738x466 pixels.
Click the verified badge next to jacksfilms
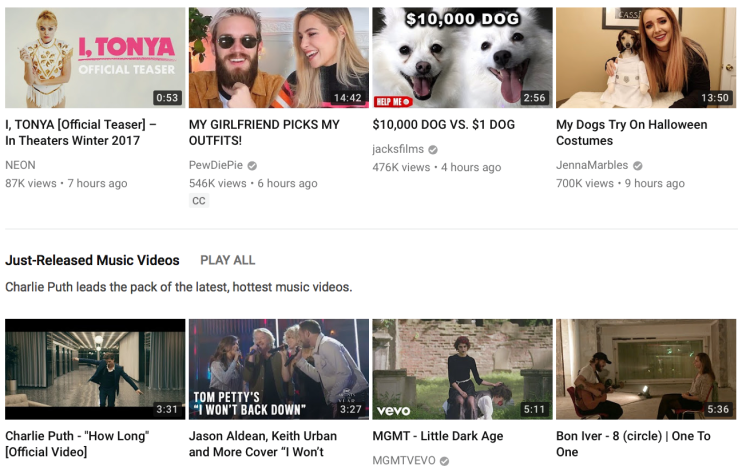click(433, 150)
